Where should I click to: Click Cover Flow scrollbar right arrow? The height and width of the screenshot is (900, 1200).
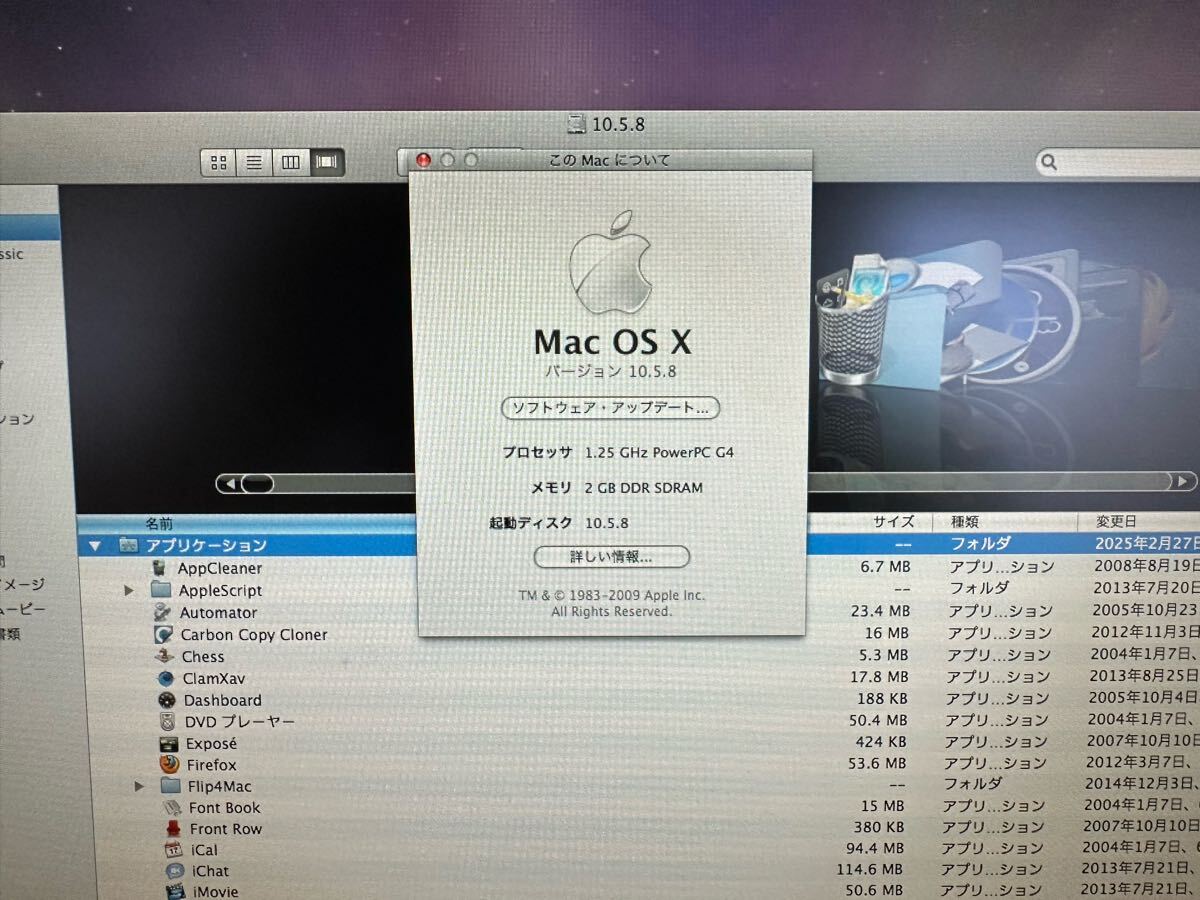[1185, 482]
